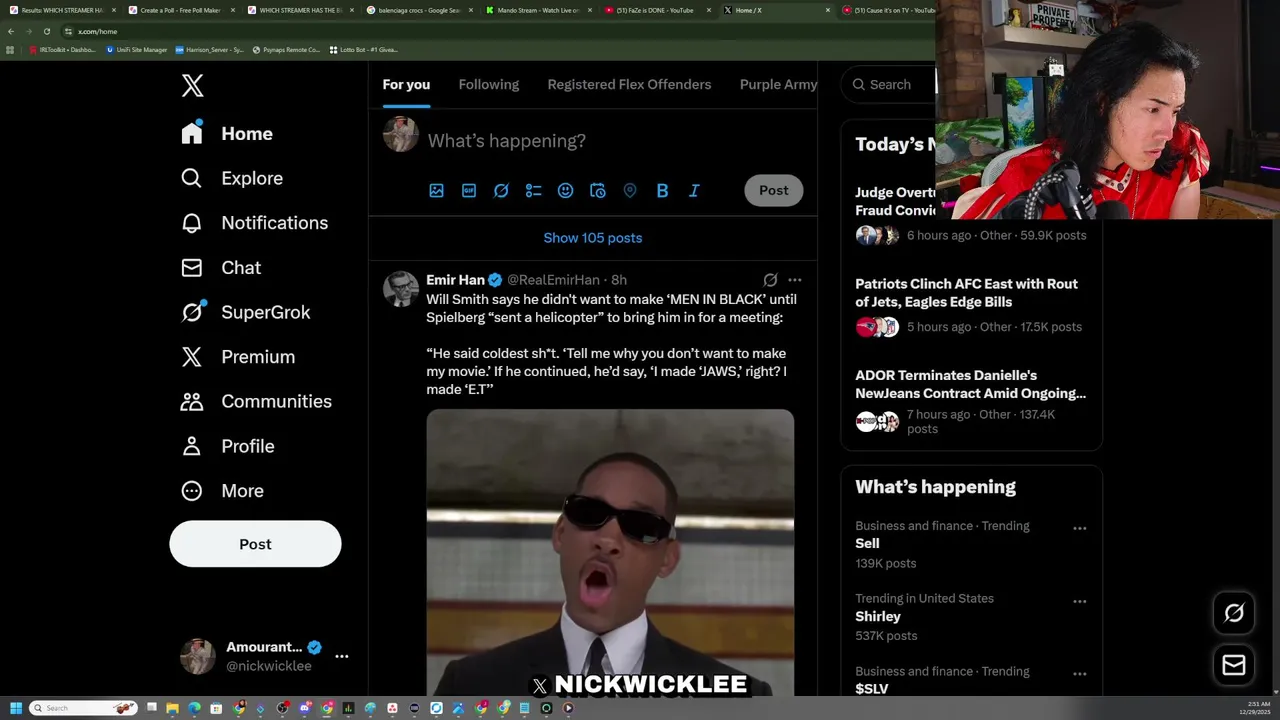Open more options for $SLV trend

coord(1080,674)
